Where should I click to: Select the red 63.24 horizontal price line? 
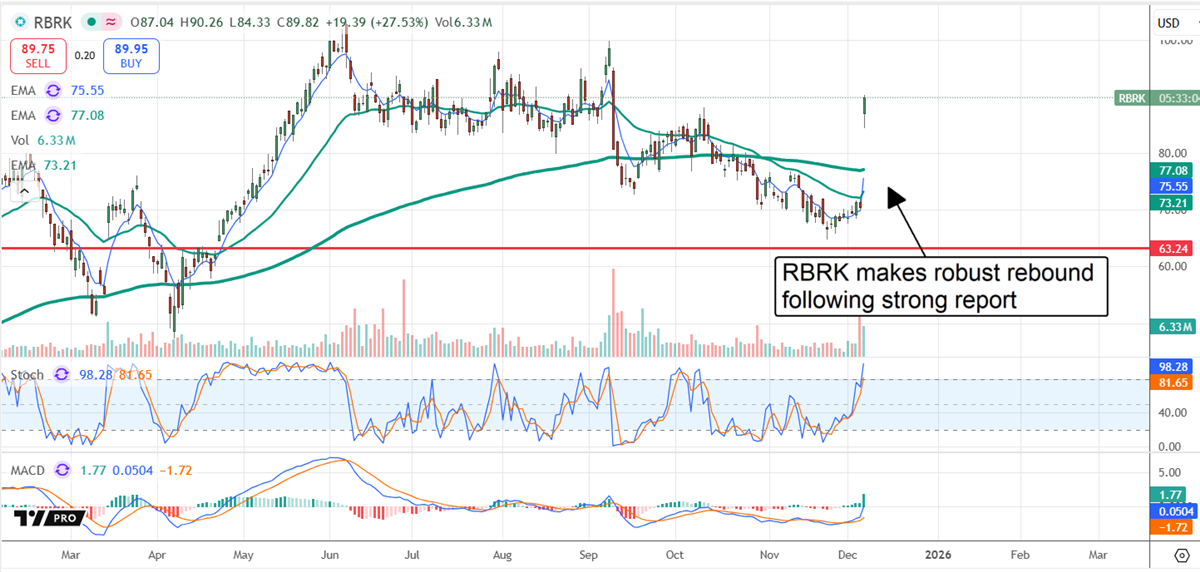[500, 247]
